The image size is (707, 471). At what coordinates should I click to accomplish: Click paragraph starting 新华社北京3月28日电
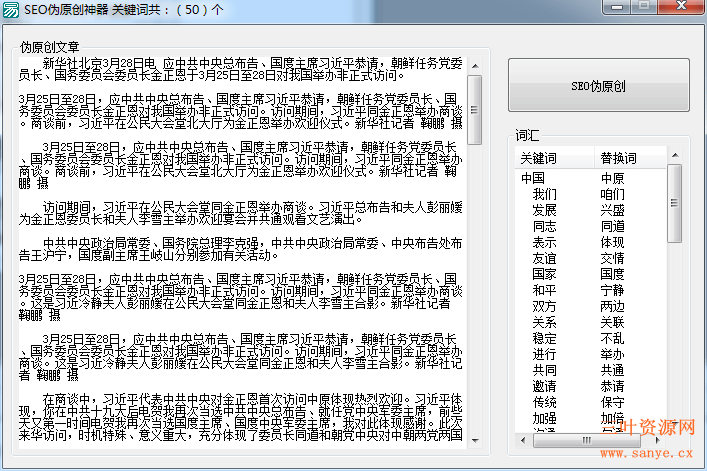point(241,69)
